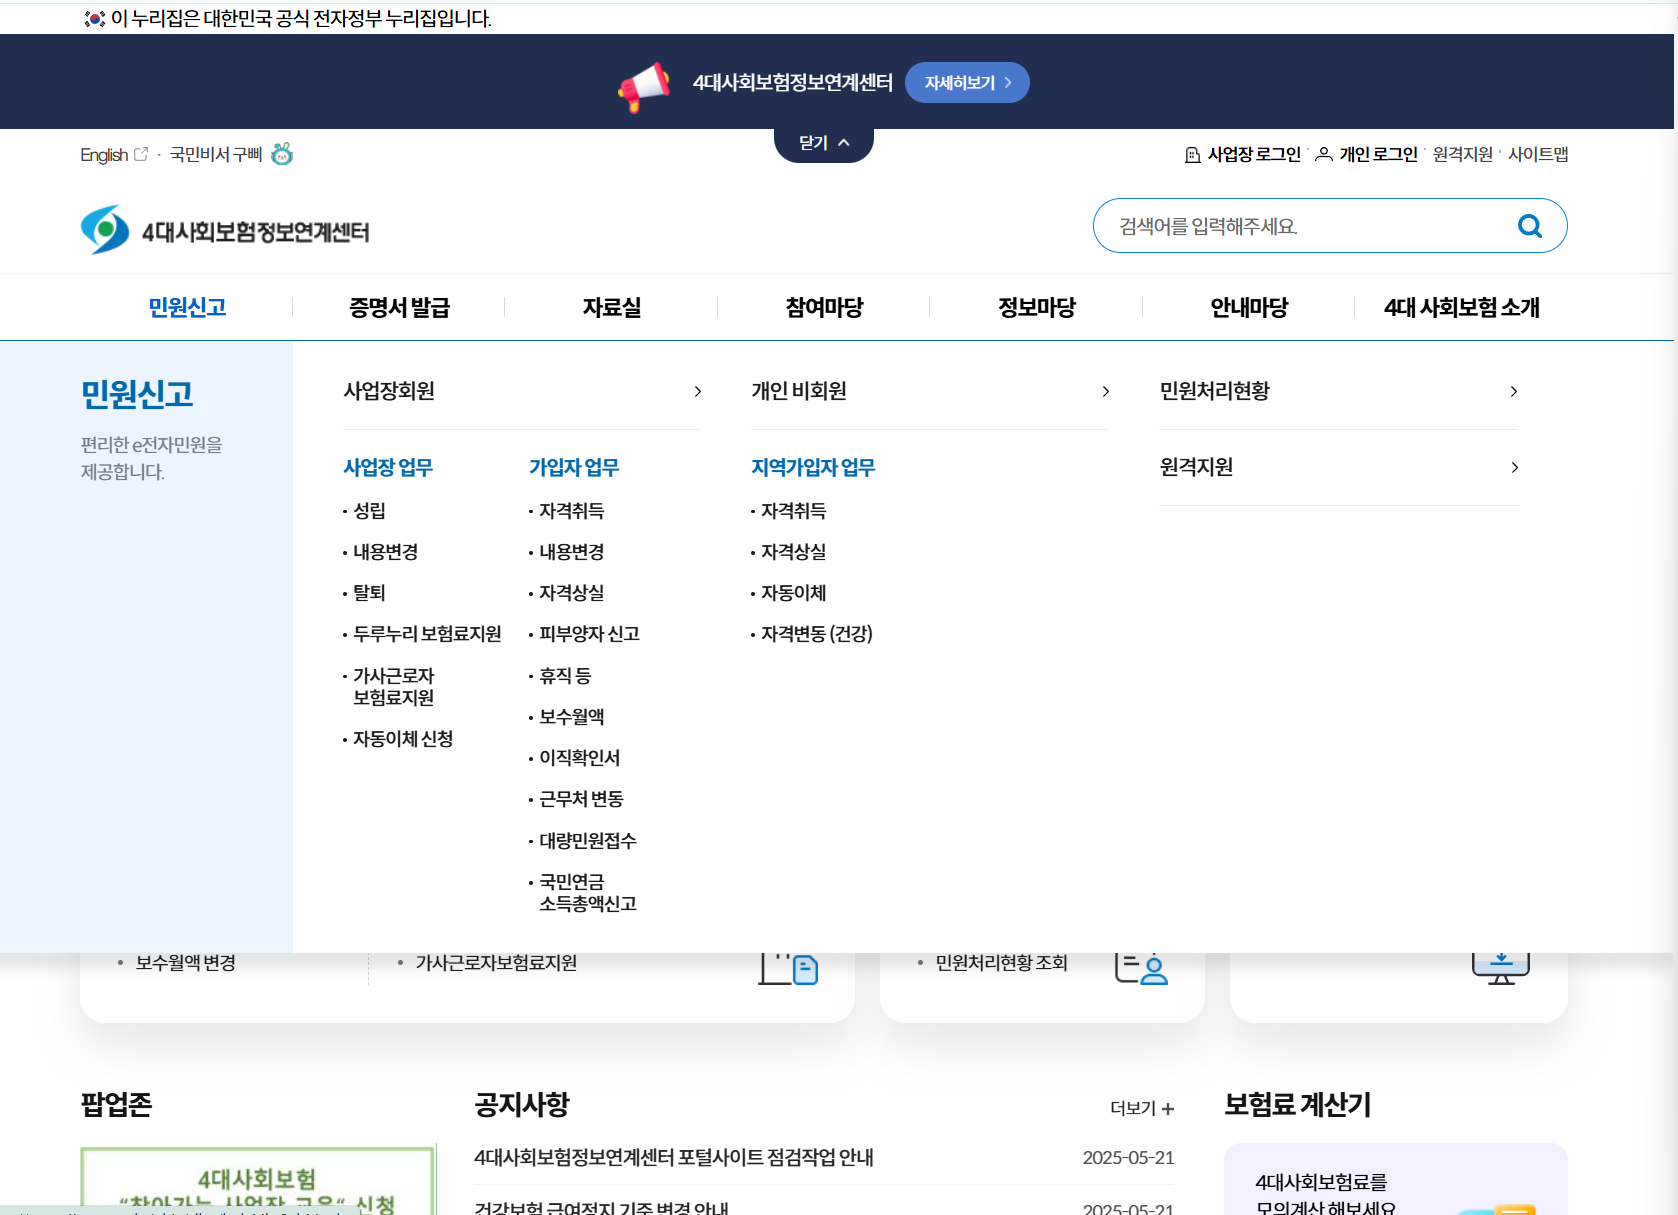The image size is (1678, 1215).
Task: Select 자격취득 under 지역가입자 업무
Action: point(793,511)
